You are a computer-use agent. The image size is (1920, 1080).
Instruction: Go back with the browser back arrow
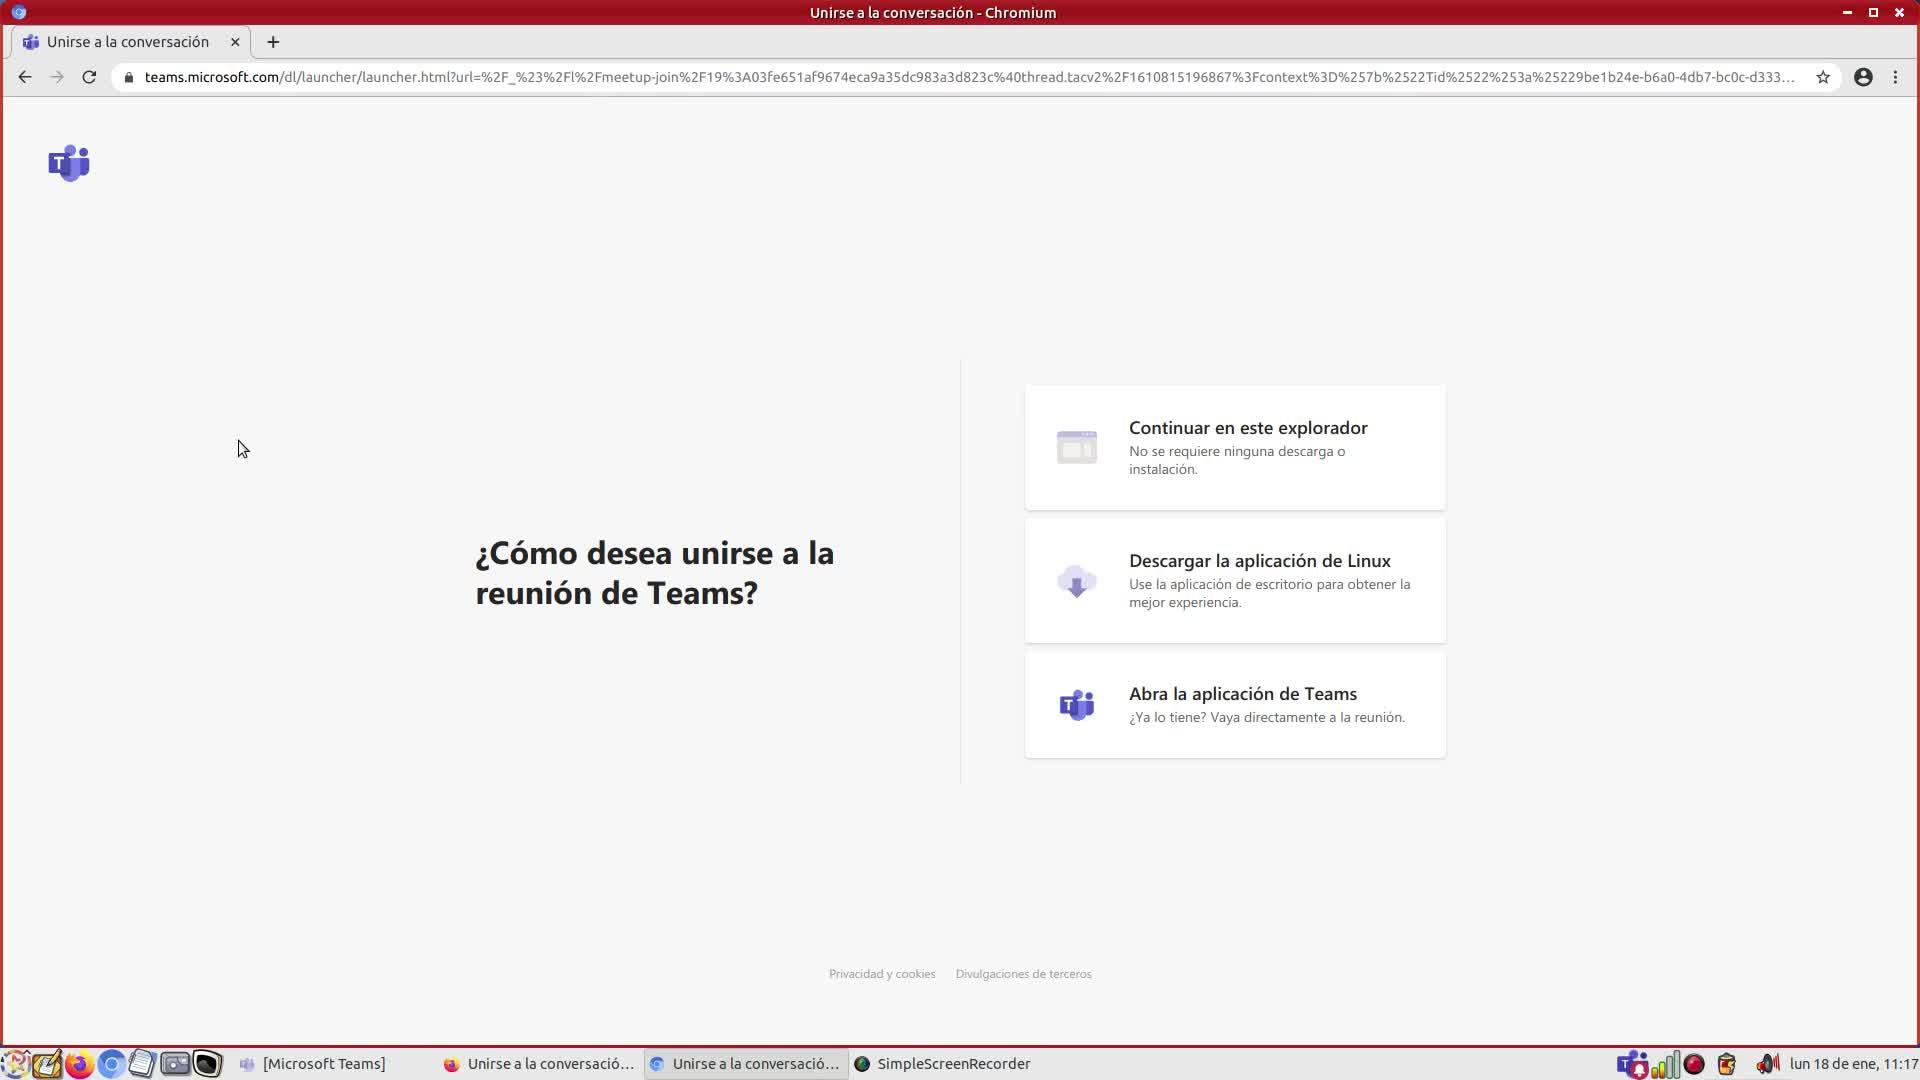[25, 77]
